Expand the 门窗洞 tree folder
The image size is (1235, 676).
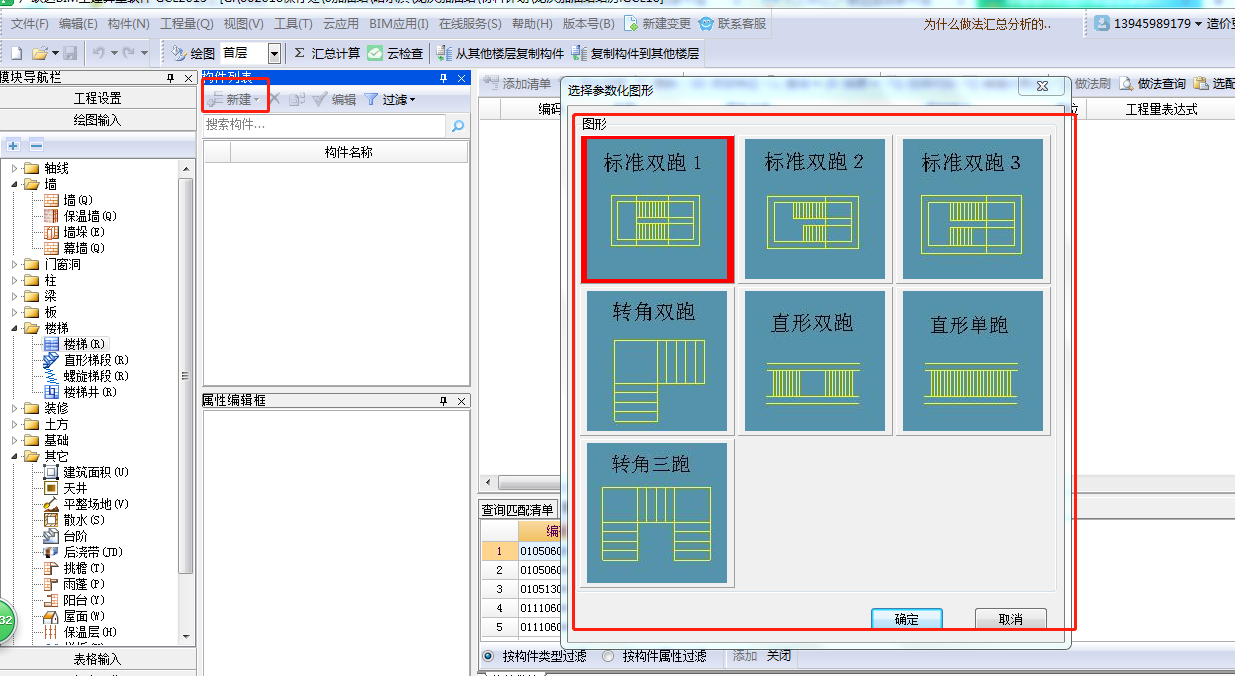[x=15, y=265]
